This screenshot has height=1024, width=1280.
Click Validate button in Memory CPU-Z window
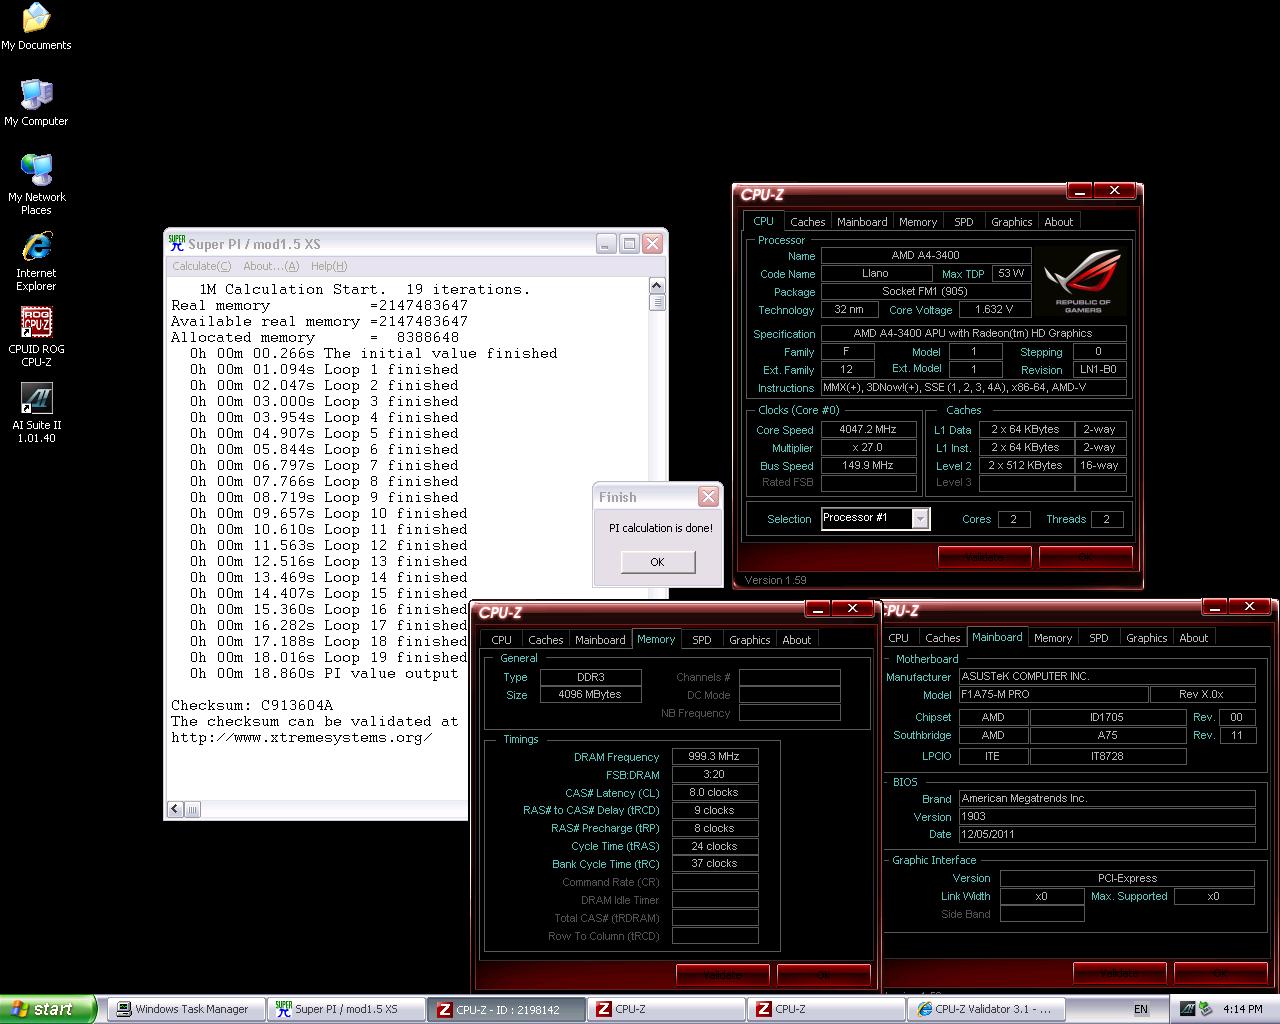[722, 975]
